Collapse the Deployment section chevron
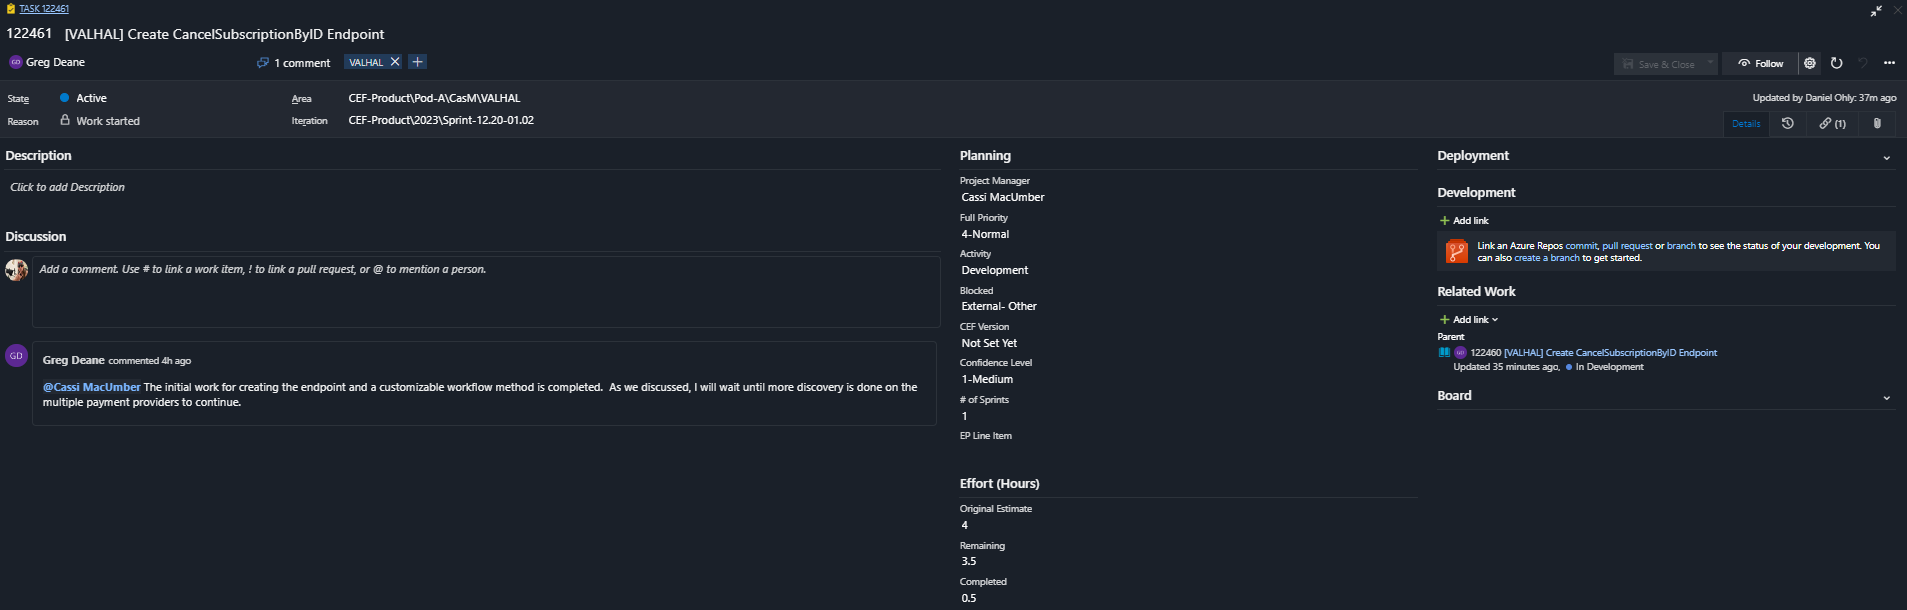Image resolution: width=1907 pixels, height=610 pixels. (x=1887, y=158)
